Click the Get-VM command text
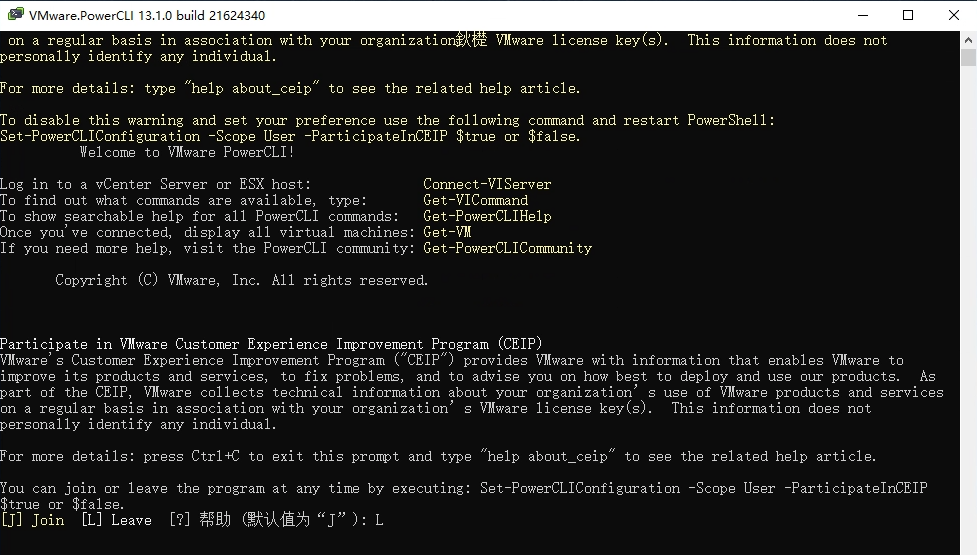This screenshot has width=977, height=555. click(447, 232)
